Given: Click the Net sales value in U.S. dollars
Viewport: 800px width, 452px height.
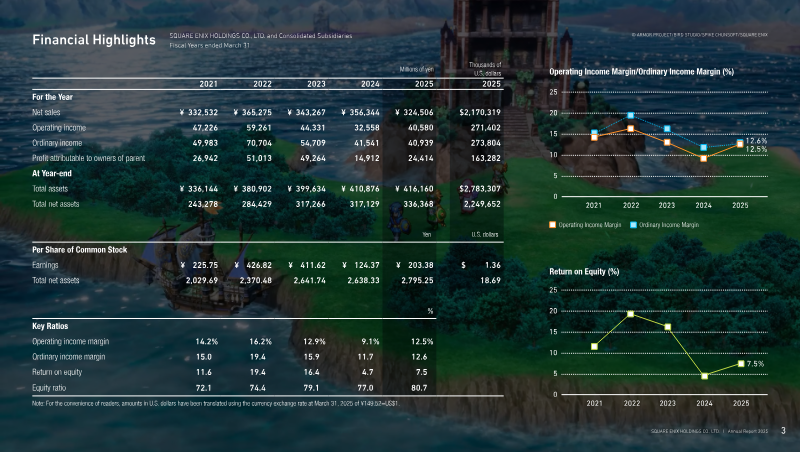Looking at the screenshot, I should (480, 115).
